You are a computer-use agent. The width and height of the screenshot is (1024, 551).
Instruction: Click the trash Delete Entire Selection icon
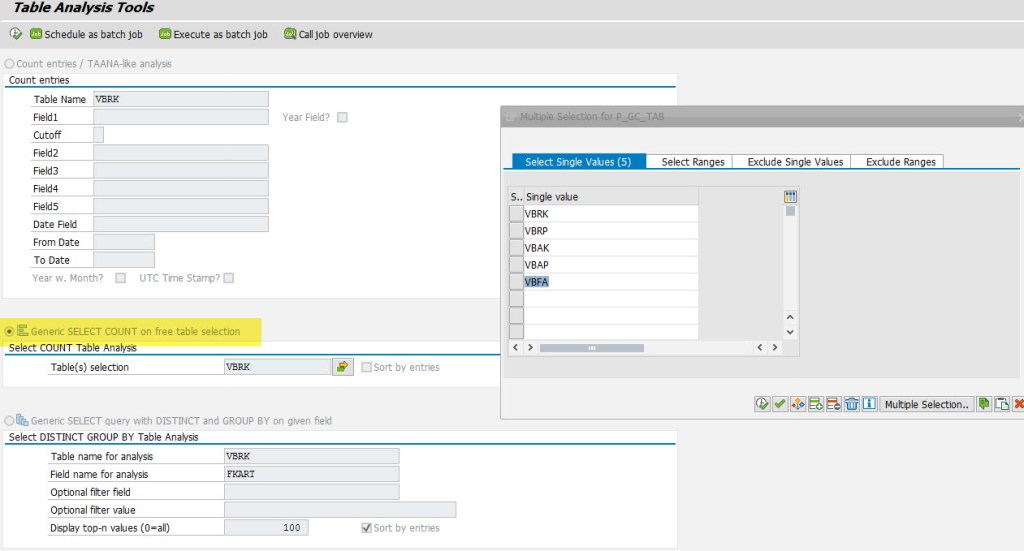pyautogui.click(x=852, y=404)
